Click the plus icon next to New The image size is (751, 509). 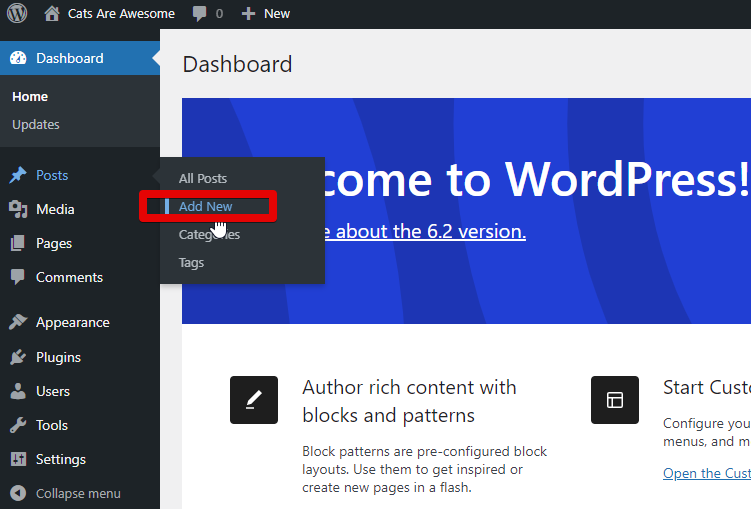tap(248, 13)
